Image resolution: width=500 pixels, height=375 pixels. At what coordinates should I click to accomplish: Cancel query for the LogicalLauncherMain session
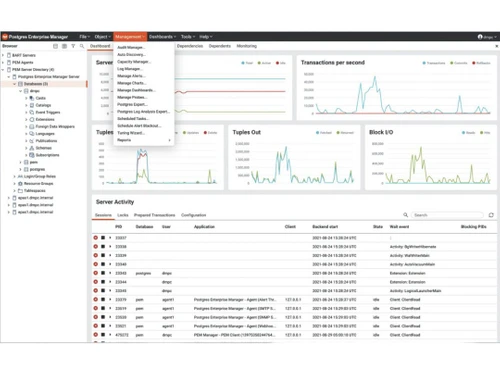point(103,291)
